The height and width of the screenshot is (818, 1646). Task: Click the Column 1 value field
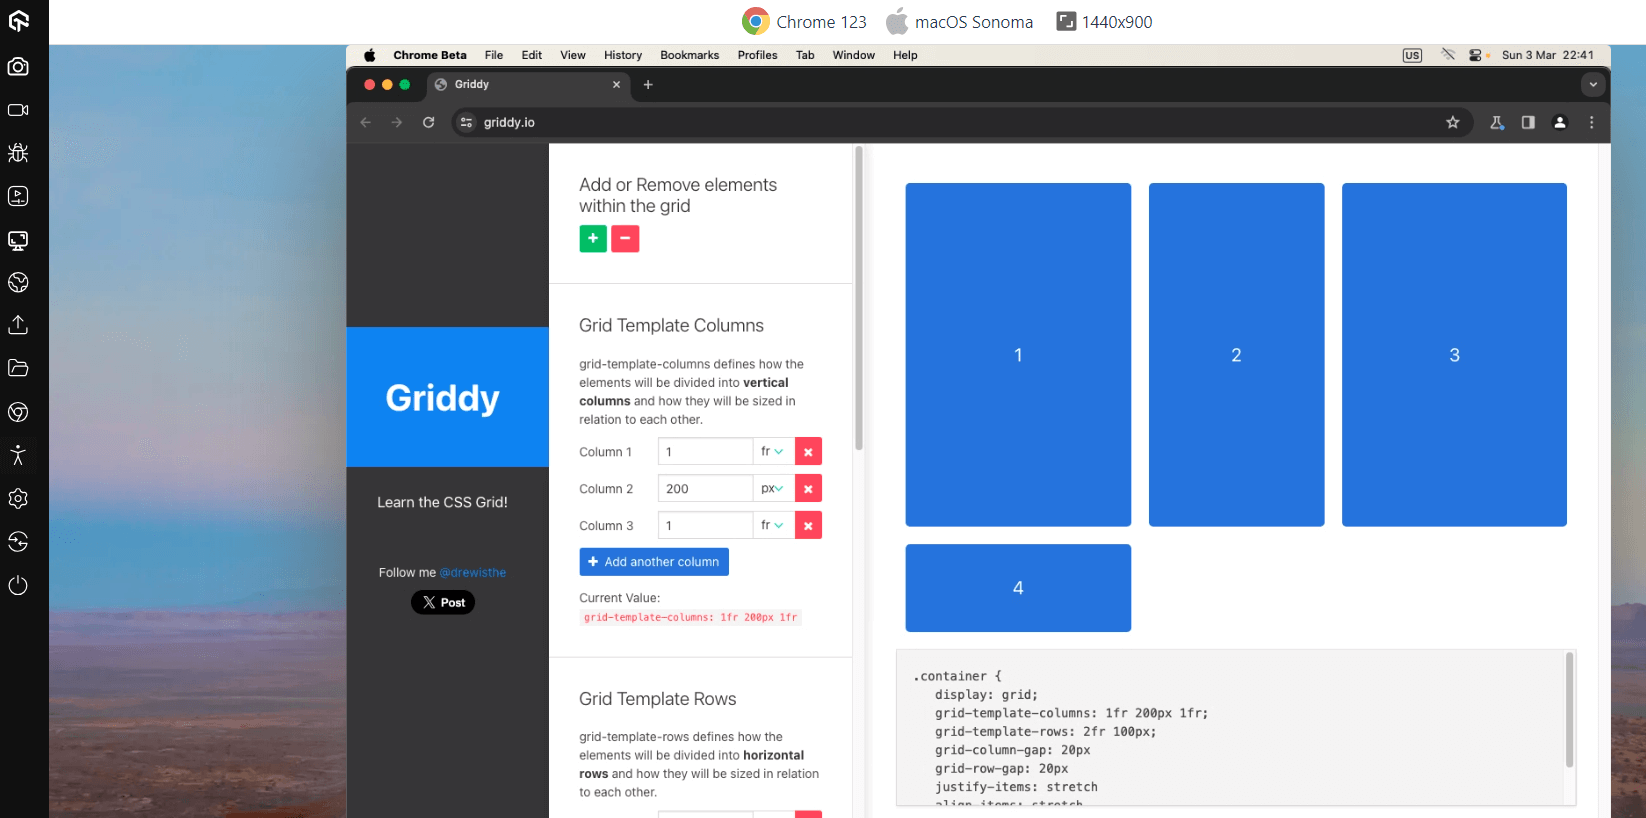click(705, 452)
